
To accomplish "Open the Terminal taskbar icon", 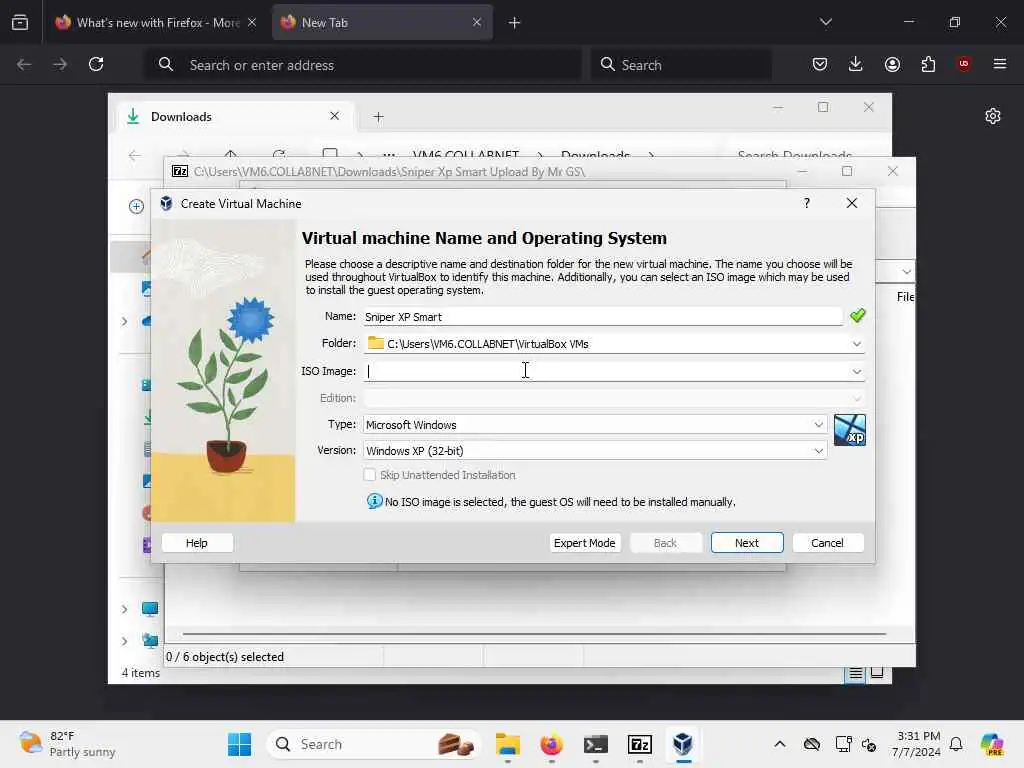I will coord(596,744).
